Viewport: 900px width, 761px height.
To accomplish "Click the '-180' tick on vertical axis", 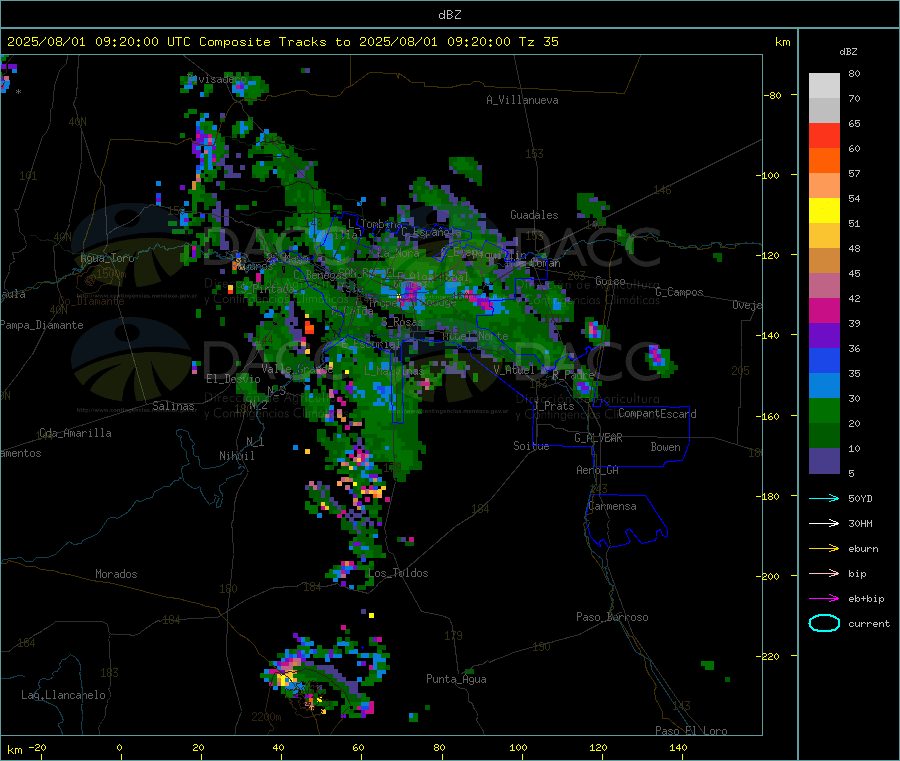I will 767,496.
